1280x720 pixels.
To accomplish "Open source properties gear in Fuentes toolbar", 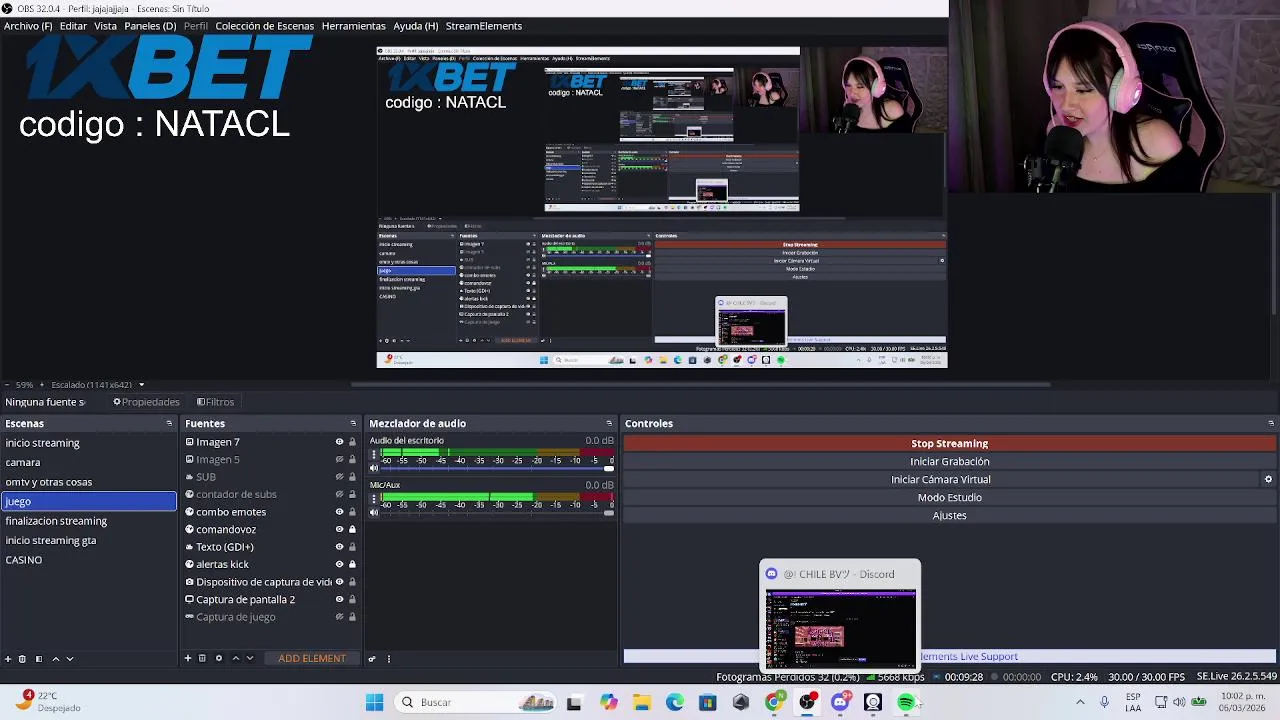I will 218,658.
